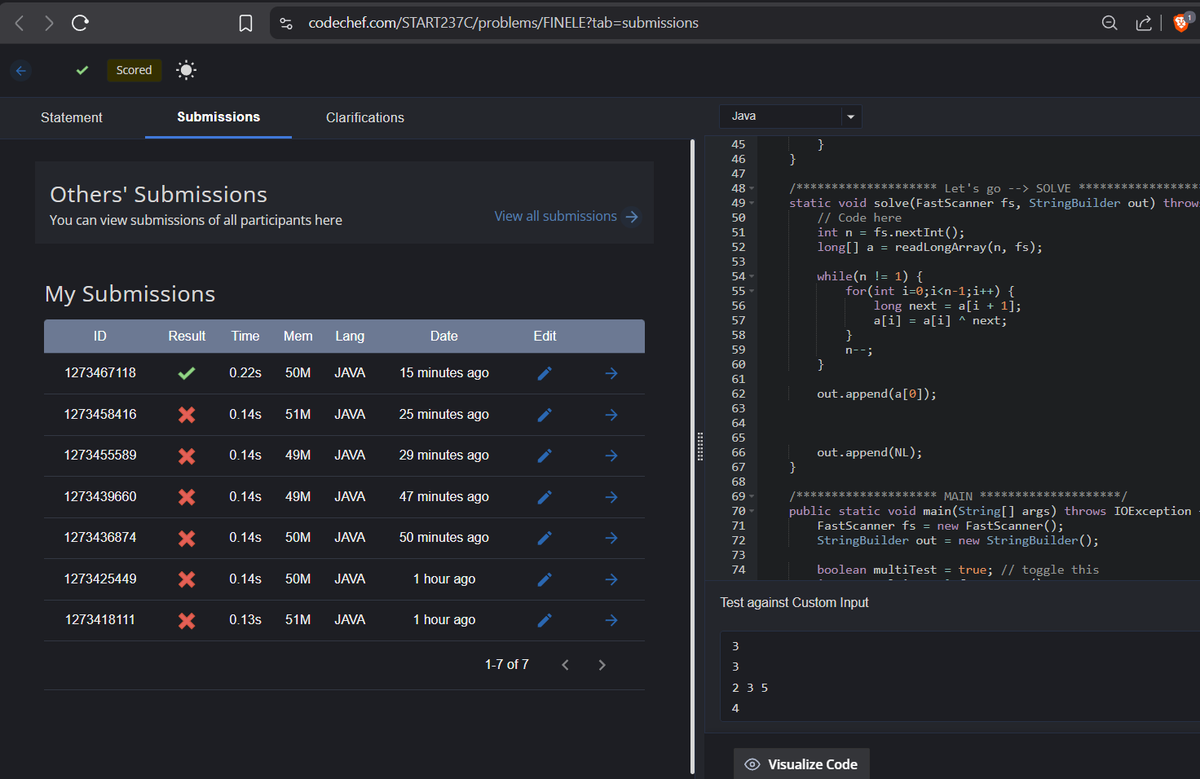Switch to the Statement tab
The height and width of the screenshot is (779, 1200).
coord(71,117)
